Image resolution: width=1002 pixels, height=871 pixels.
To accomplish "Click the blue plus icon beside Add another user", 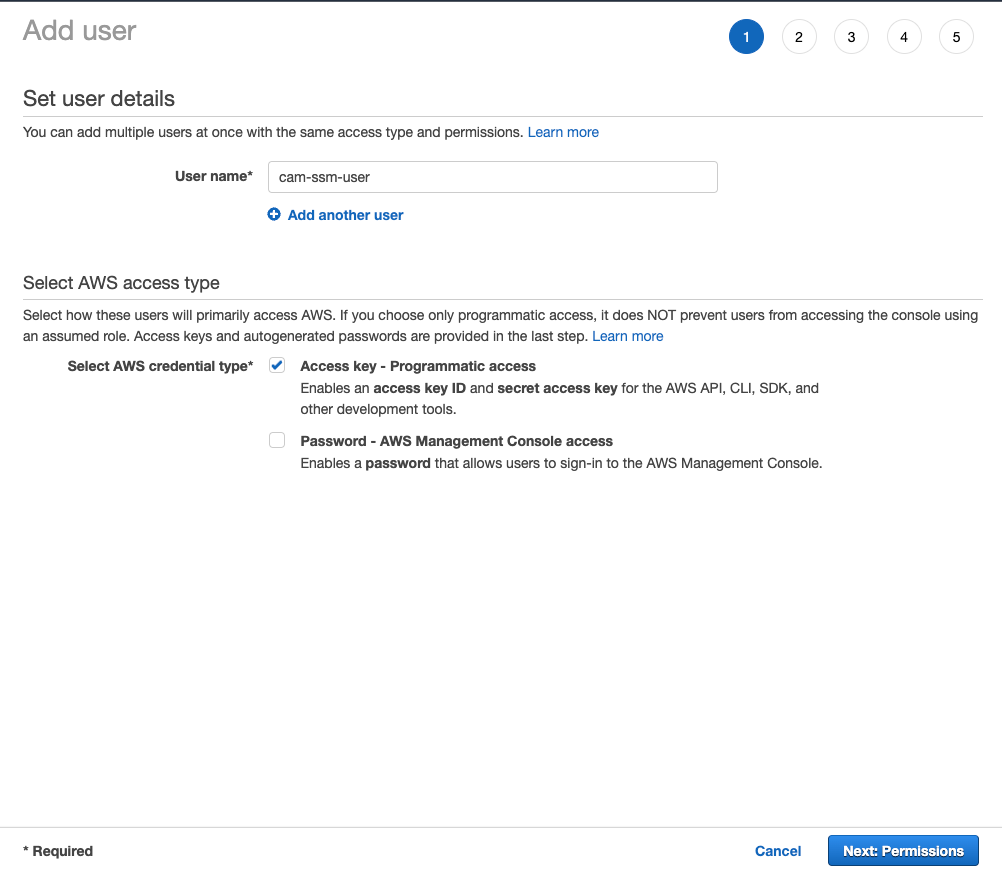I will tap(274, 214).
